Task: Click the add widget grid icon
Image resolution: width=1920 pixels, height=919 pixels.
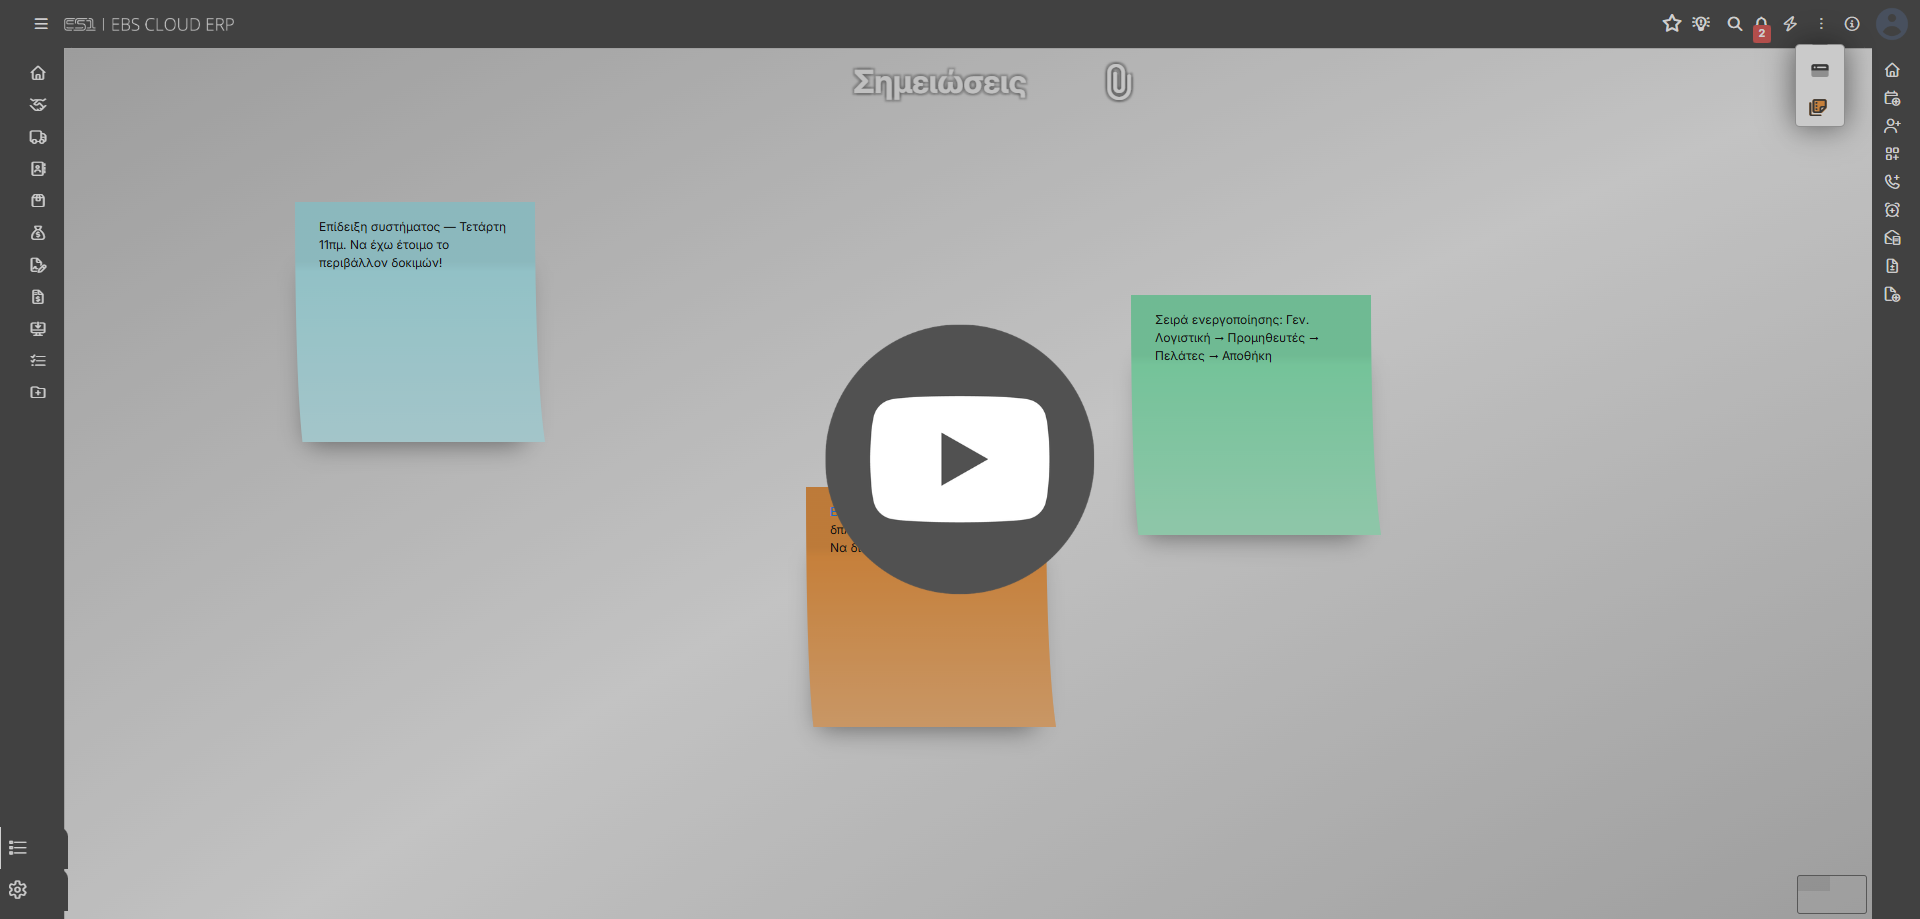Action: (x=1892, y=154)
